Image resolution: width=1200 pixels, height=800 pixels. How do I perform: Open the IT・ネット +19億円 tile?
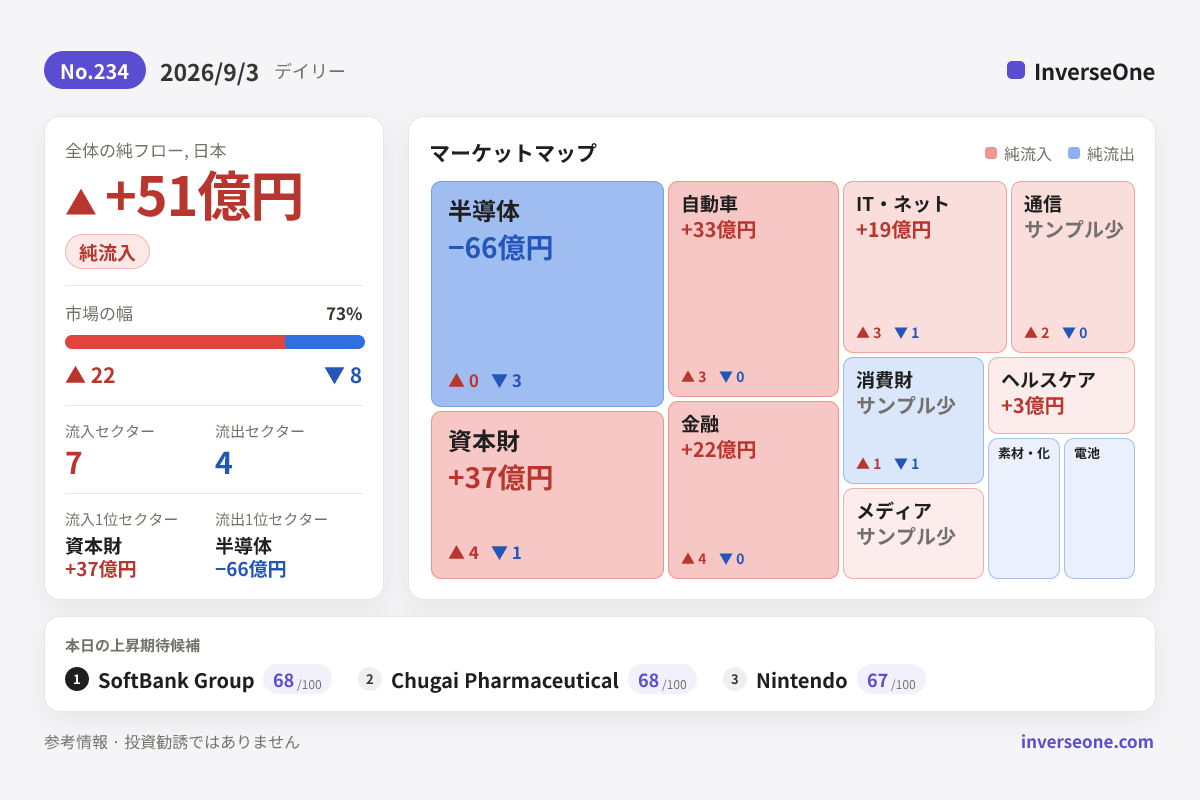coord(925,267)
